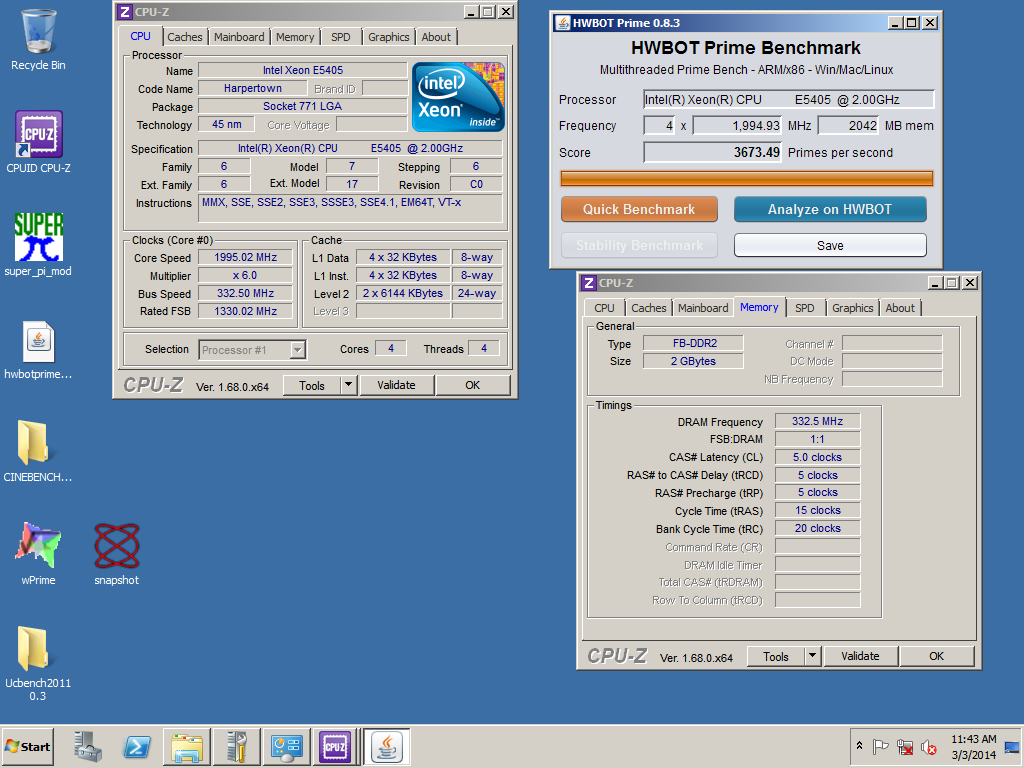Launch wPrime desktop icon

[x=39, y=552]
